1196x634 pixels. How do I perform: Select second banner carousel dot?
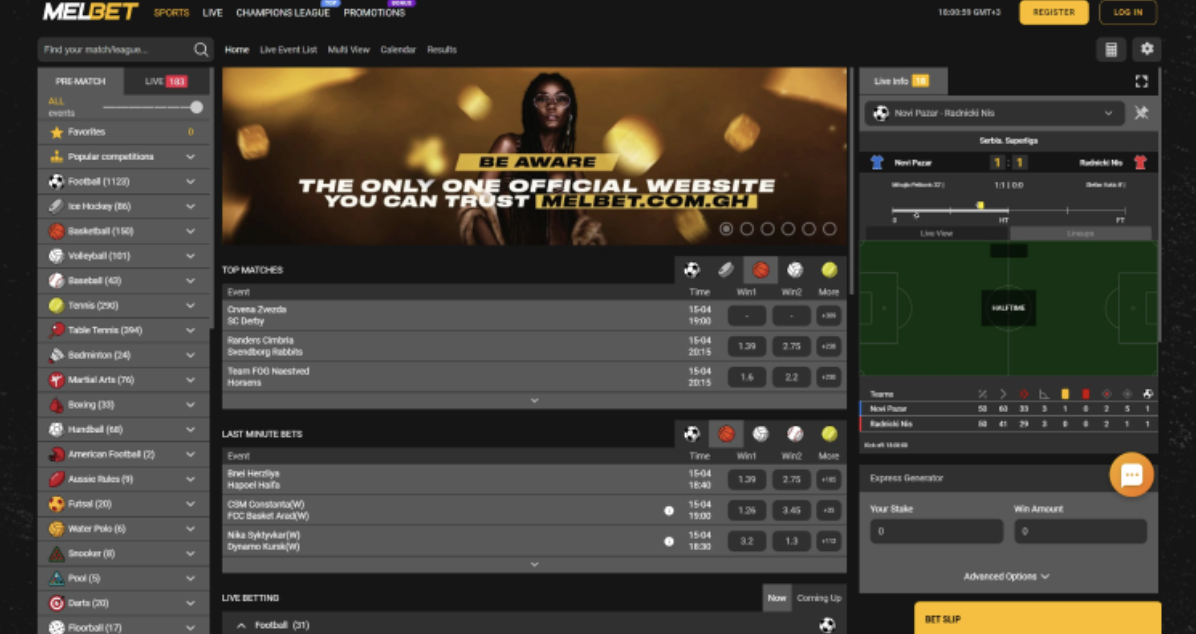tap(747, 229)
